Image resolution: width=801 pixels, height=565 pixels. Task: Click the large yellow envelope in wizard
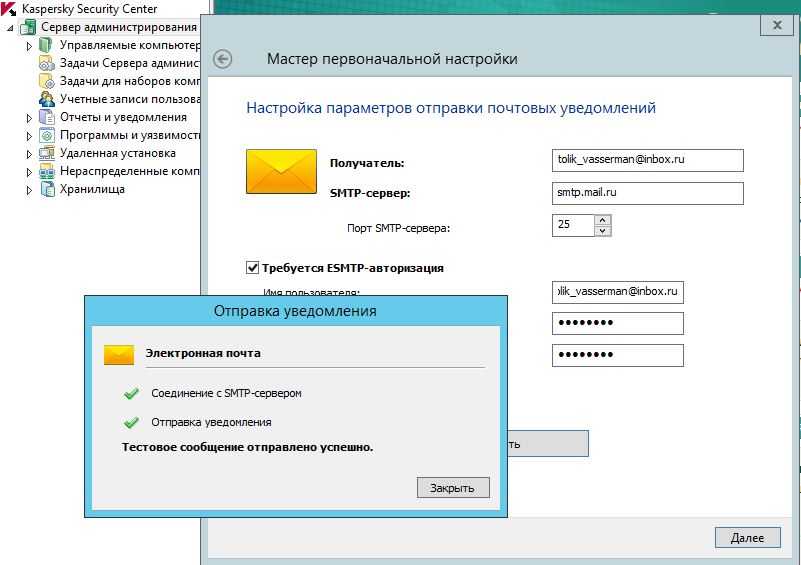tap(281, 172)
